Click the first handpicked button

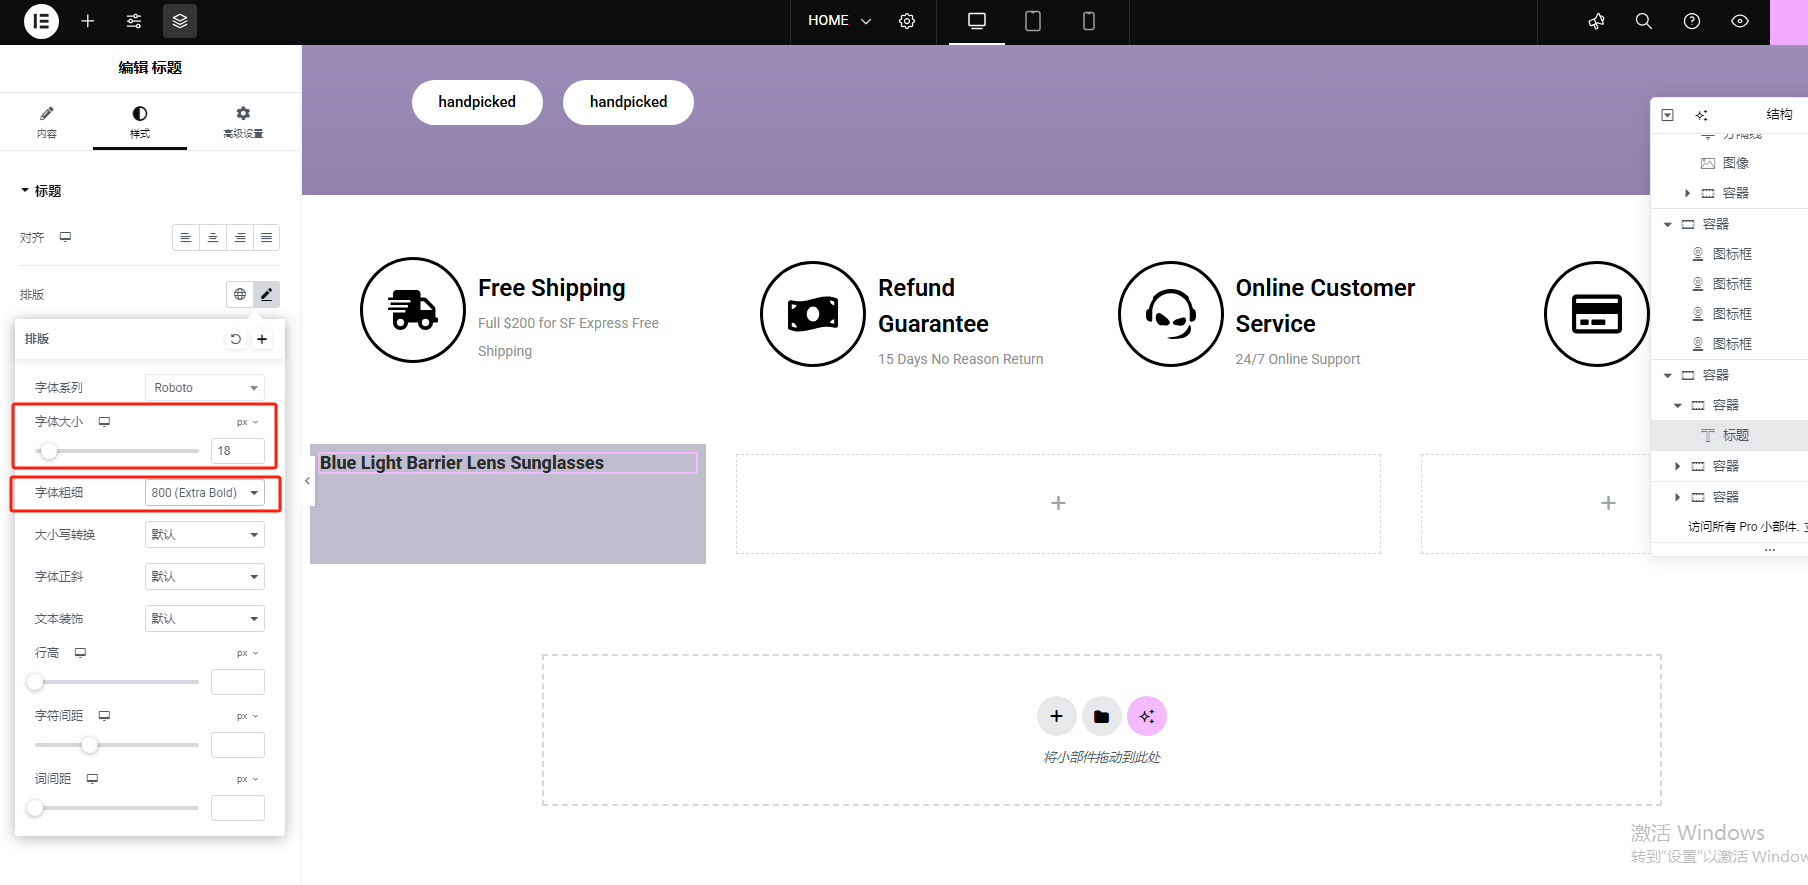(477, 102)
